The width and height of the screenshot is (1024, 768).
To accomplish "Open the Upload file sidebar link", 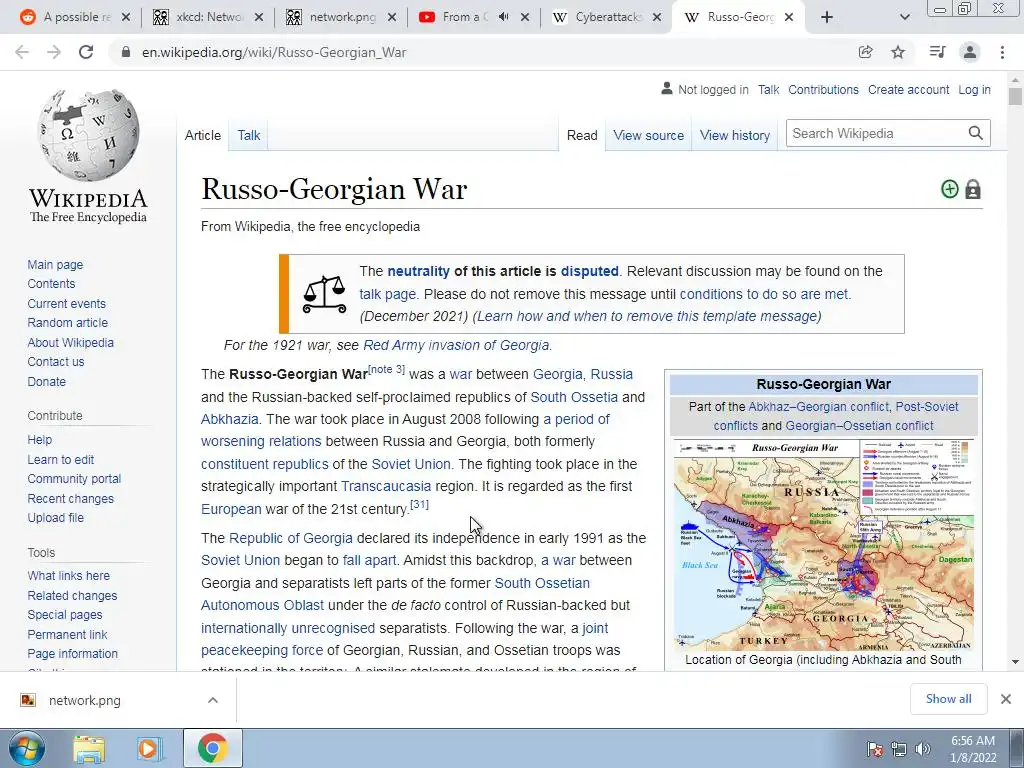I will point(56,517).
